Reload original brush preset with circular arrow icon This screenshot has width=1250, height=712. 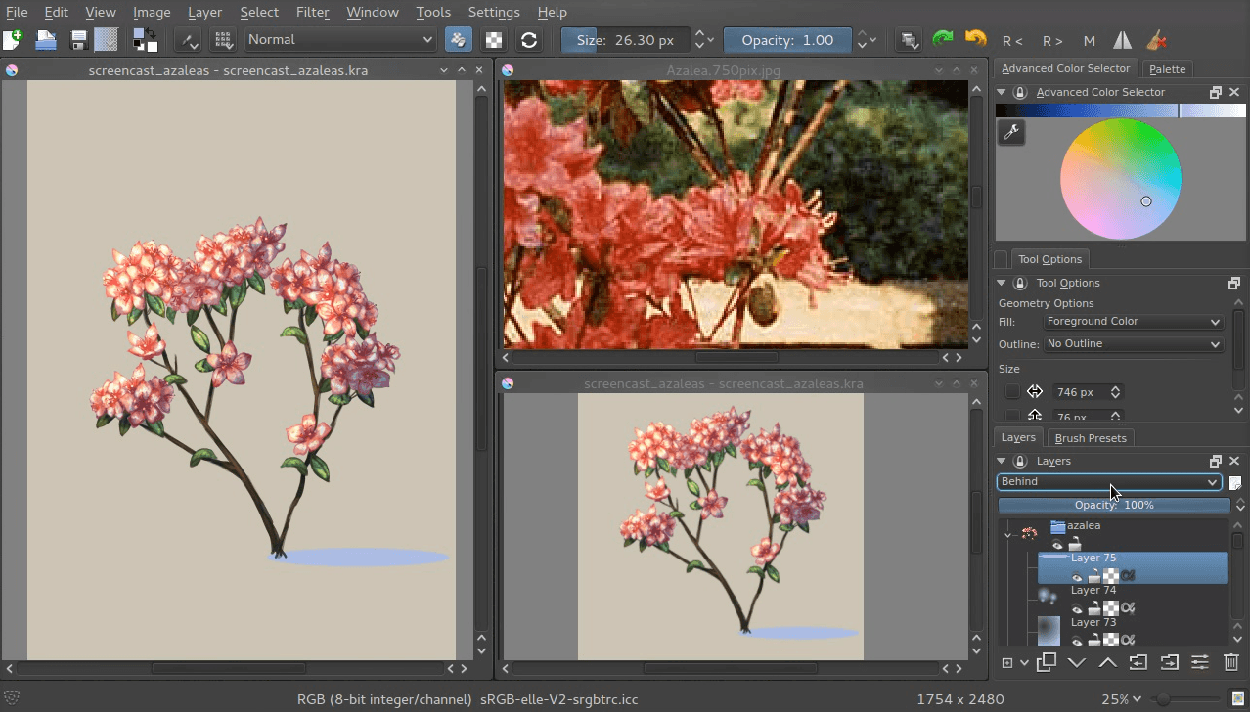click(x=528, y=40)
